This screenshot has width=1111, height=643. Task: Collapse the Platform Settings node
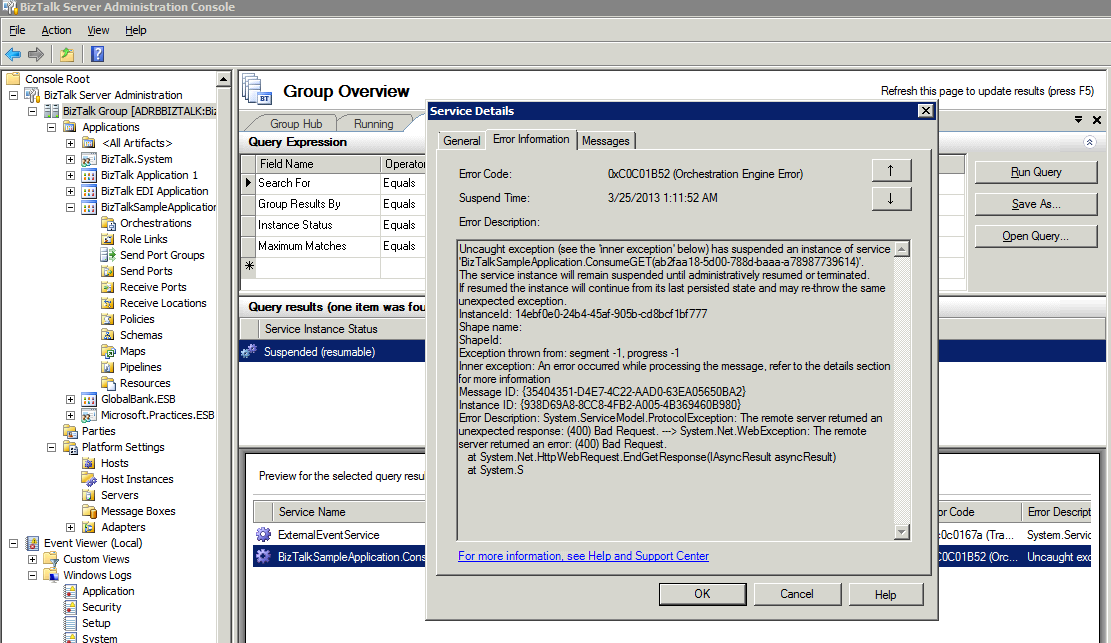[x=52, y=447]
